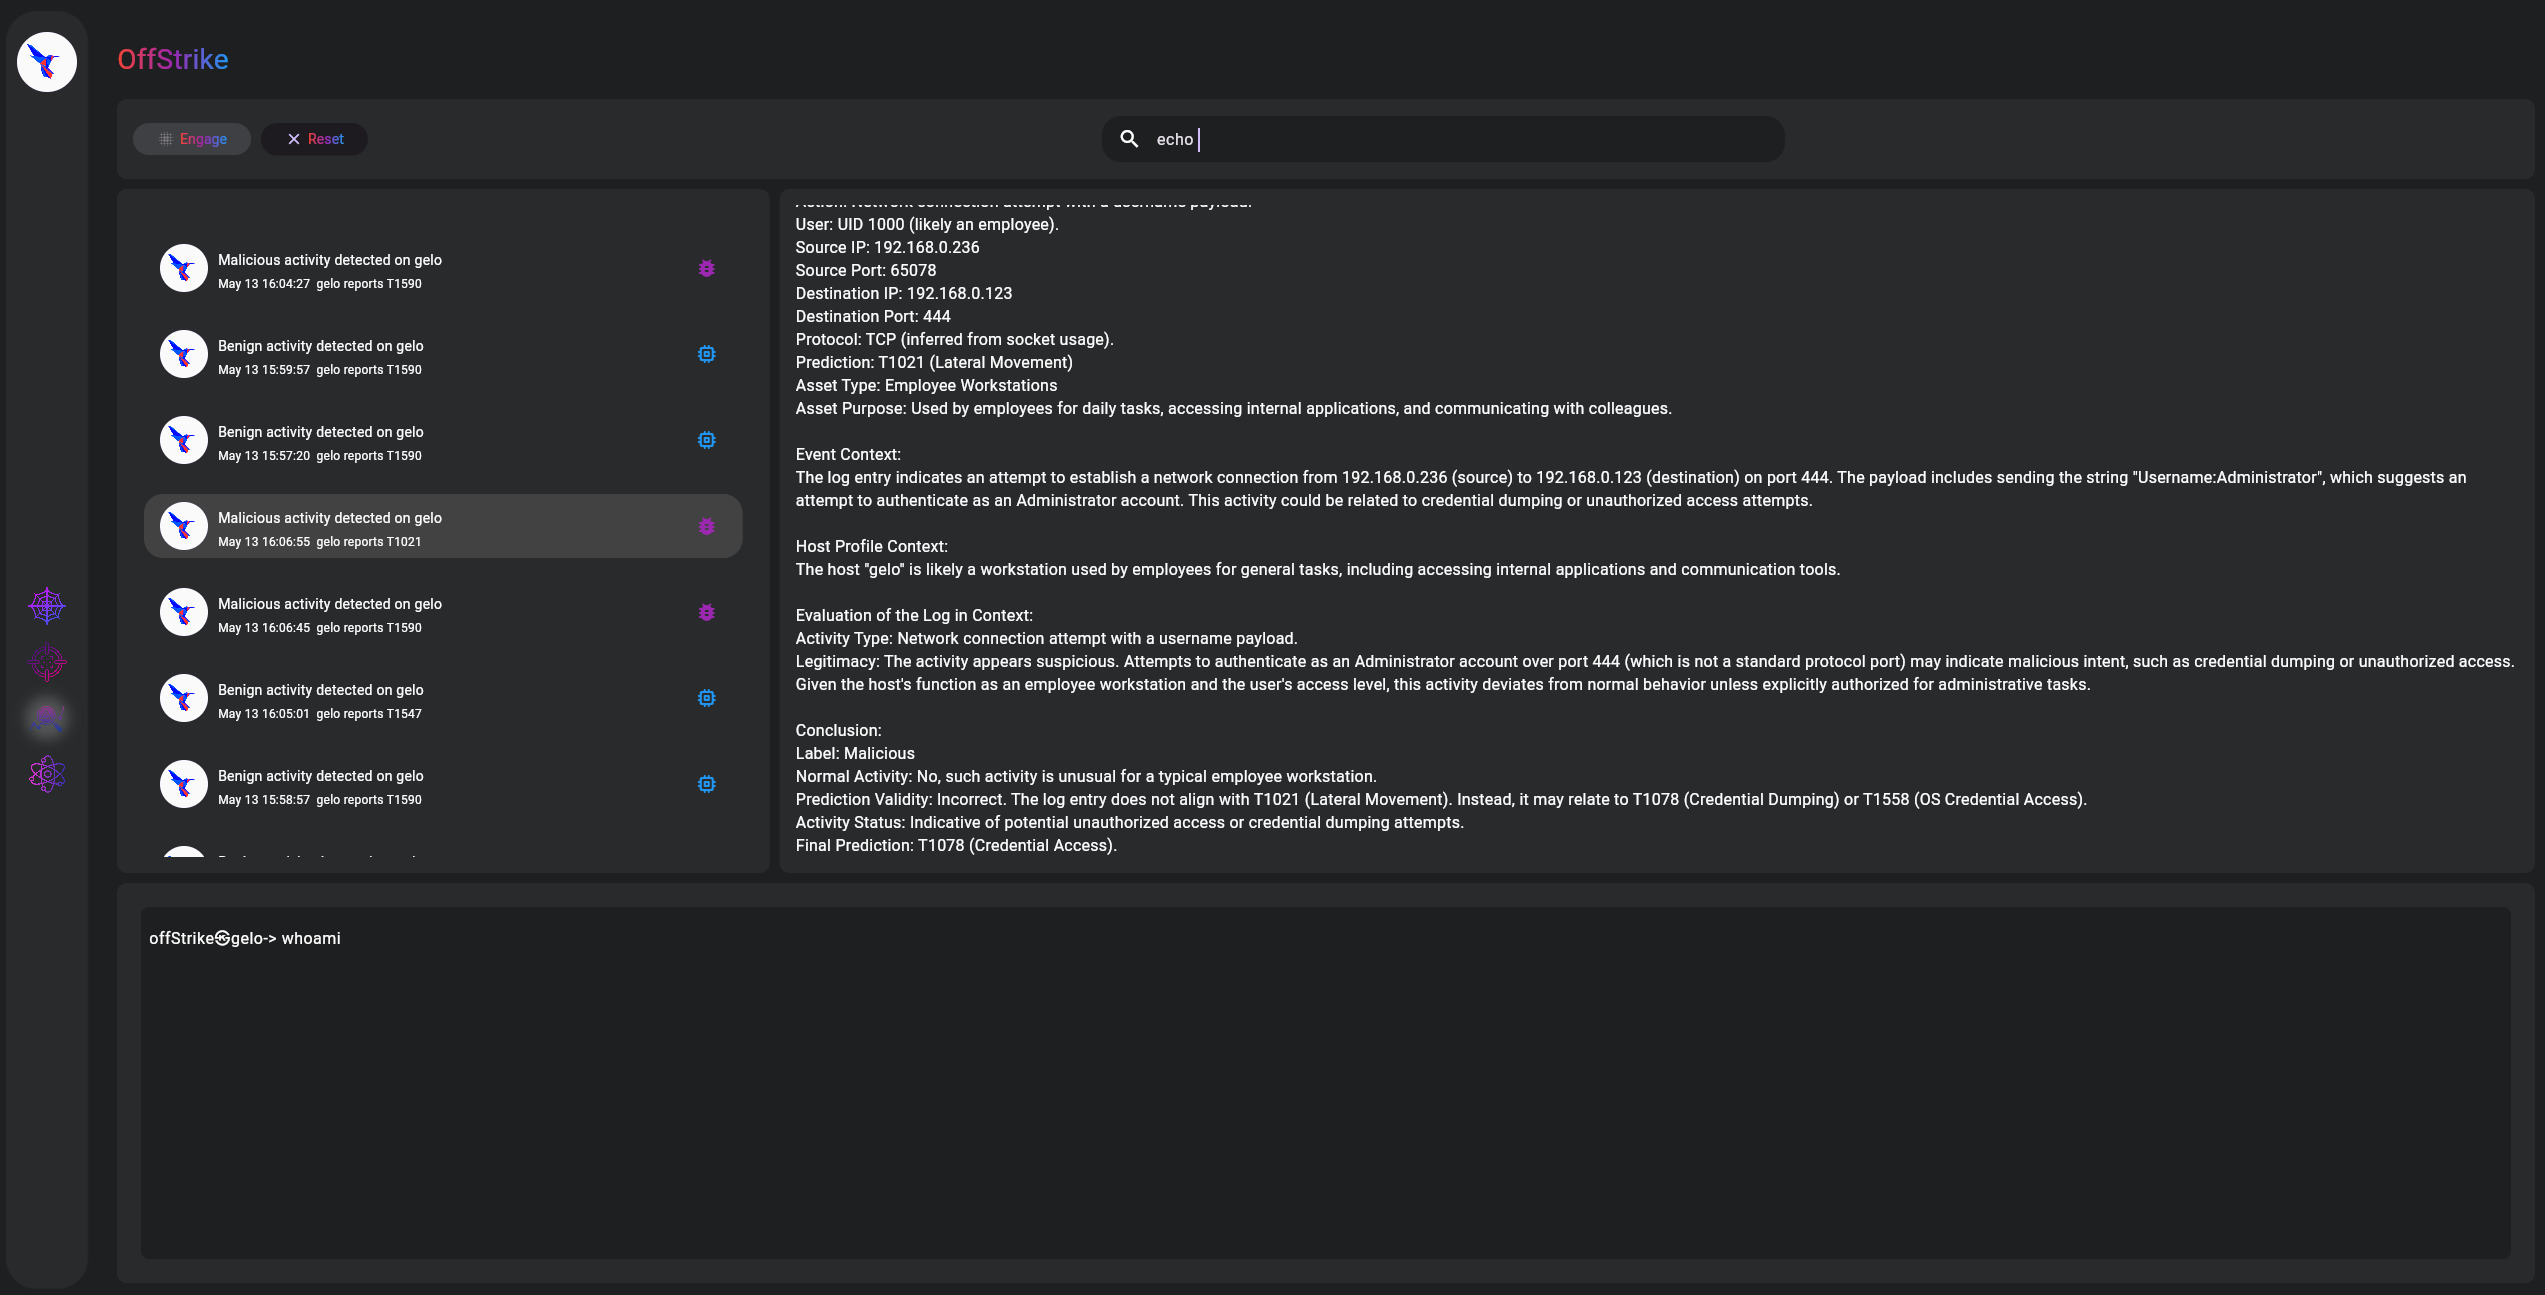Click 'Final Prediction: T1078 (Credential Access).' line

956,845
